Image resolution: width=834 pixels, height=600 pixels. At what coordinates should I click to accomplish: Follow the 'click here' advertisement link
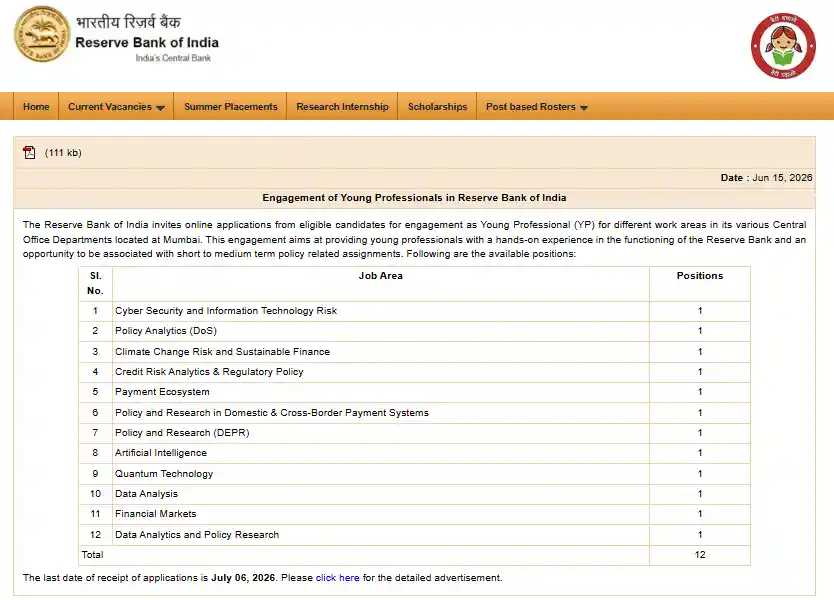click(x=337, y=578)
